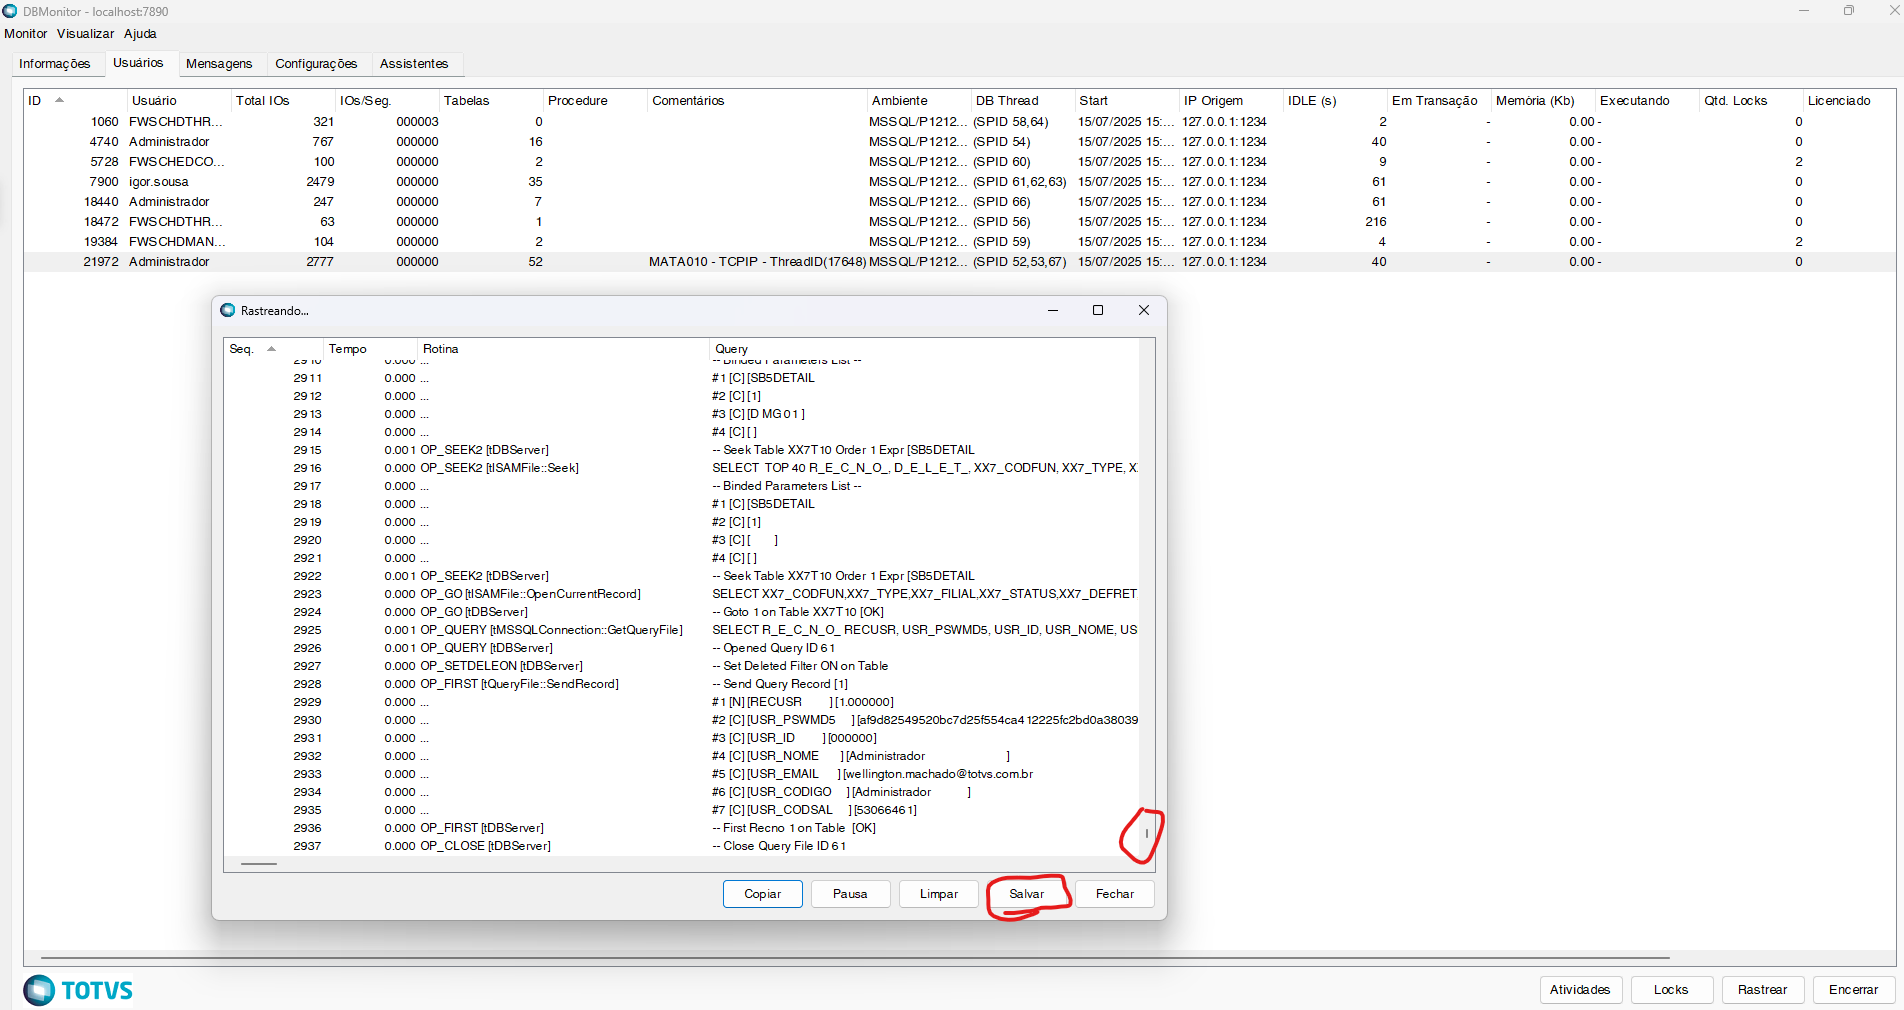
Task: Click the Procedure column header
Action: tap(595, 101)
